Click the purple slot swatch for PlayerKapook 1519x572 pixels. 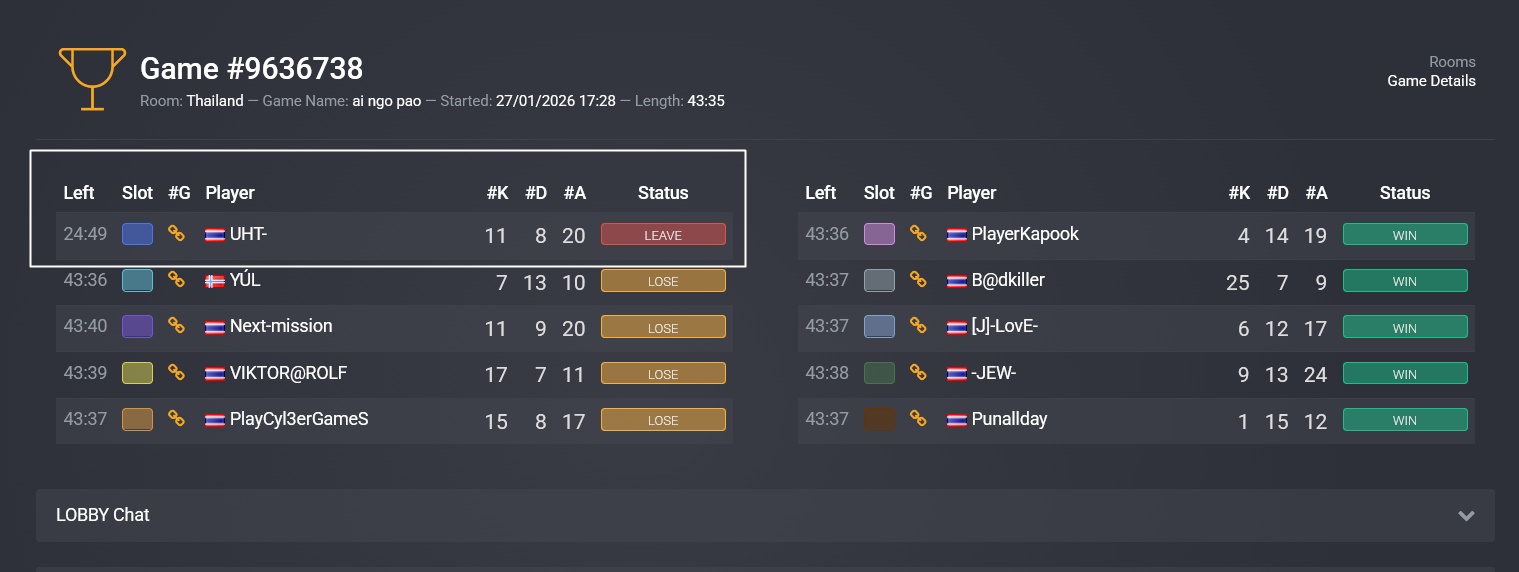pyautogui.click(x=879, y=234)
